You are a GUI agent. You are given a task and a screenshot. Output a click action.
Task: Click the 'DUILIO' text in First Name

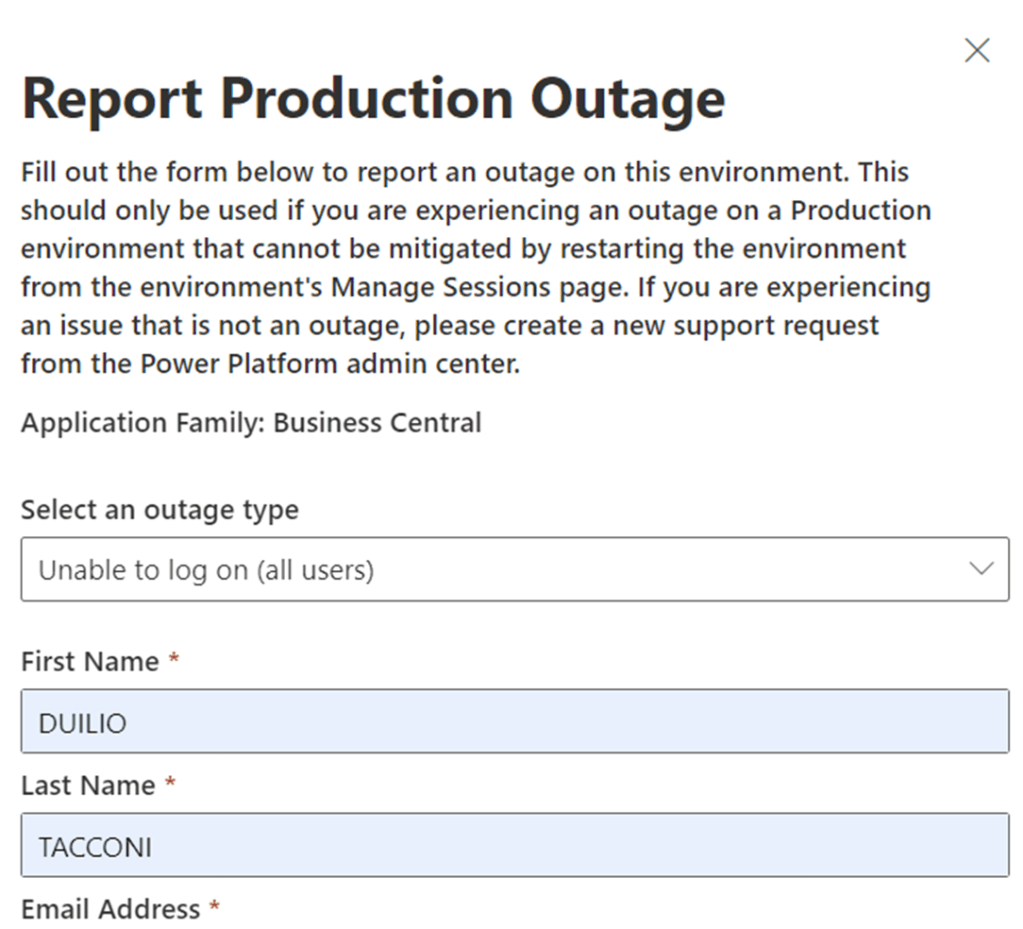click(82, 723)
